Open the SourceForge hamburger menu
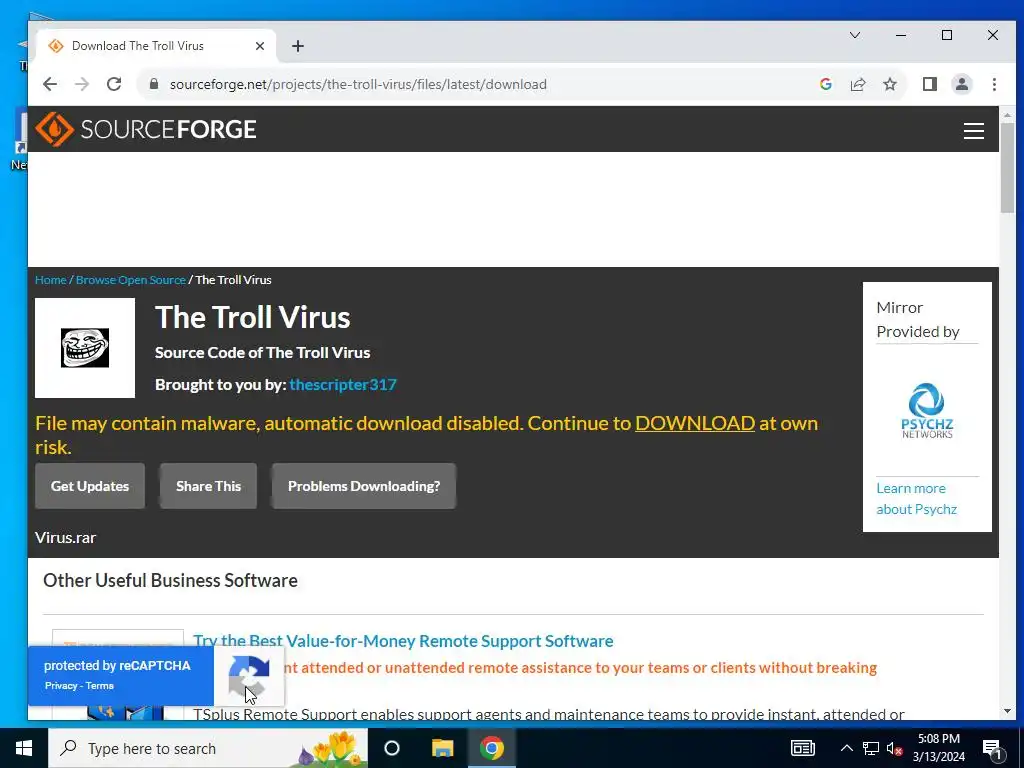 coord(974,131)
